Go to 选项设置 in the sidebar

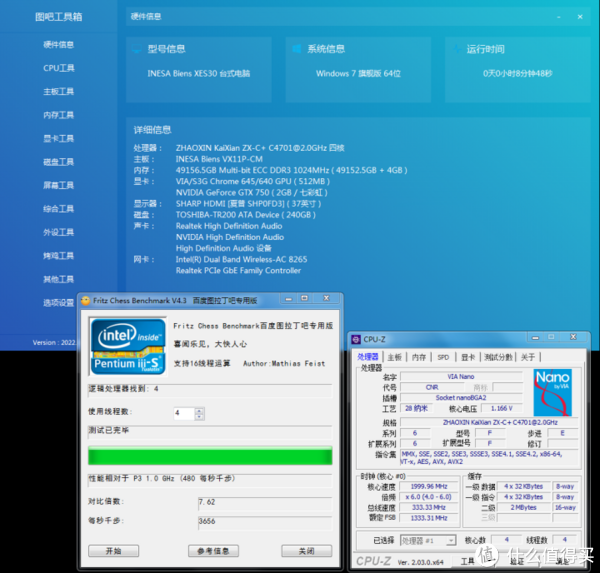(x=58, y=302)
